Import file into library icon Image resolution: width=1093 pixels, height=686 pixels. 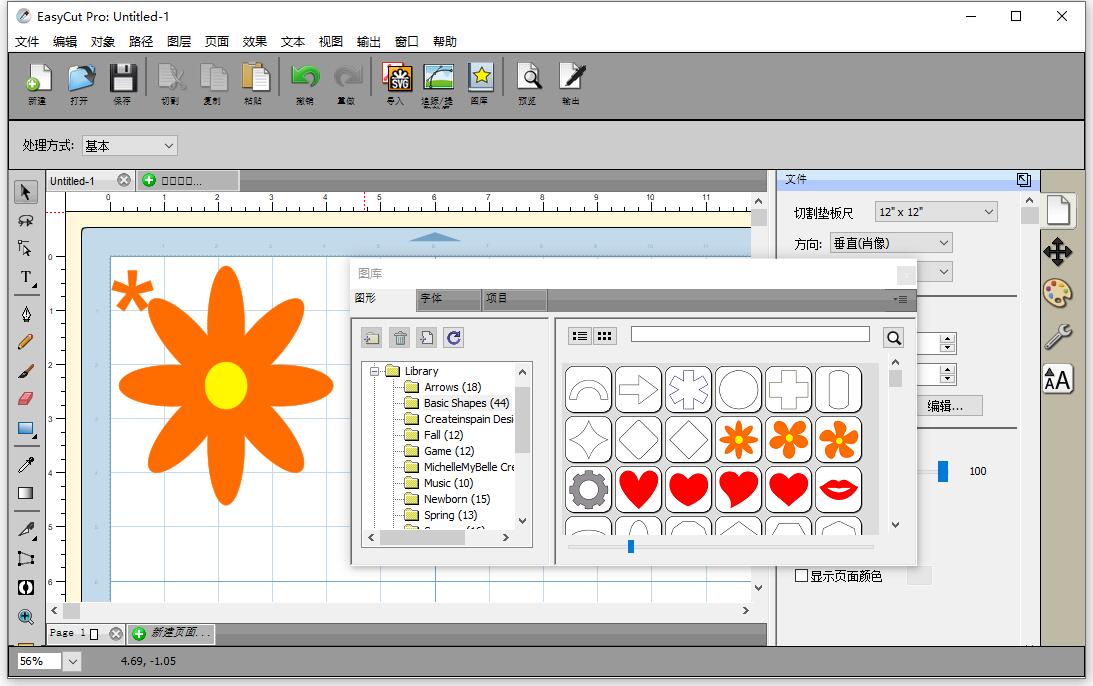427,338
